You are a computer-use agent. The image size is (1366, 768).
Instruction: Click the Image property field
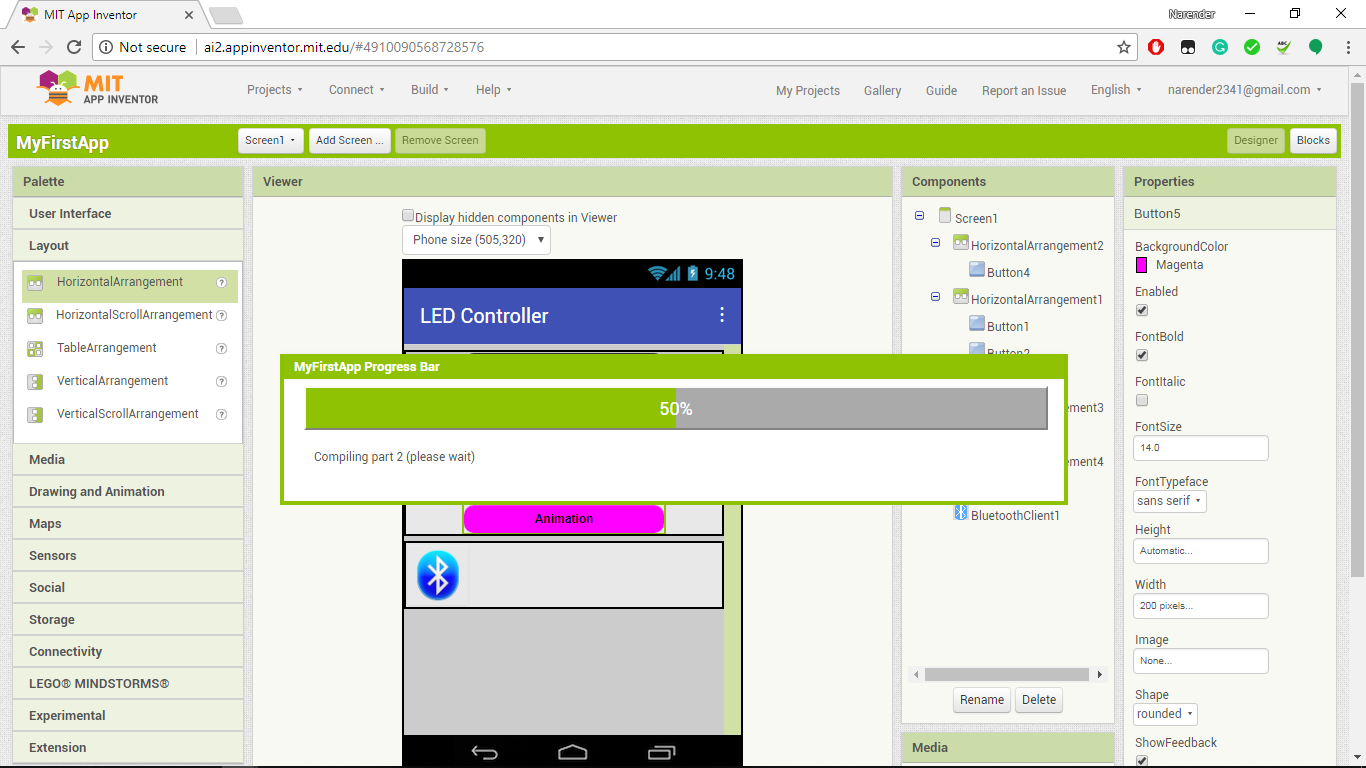point(1201,661)
